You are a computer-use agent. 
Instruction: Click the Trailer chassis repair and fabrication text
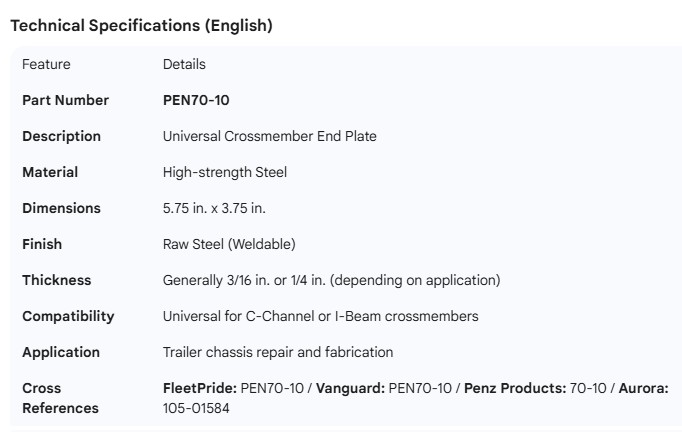point(278,352)
